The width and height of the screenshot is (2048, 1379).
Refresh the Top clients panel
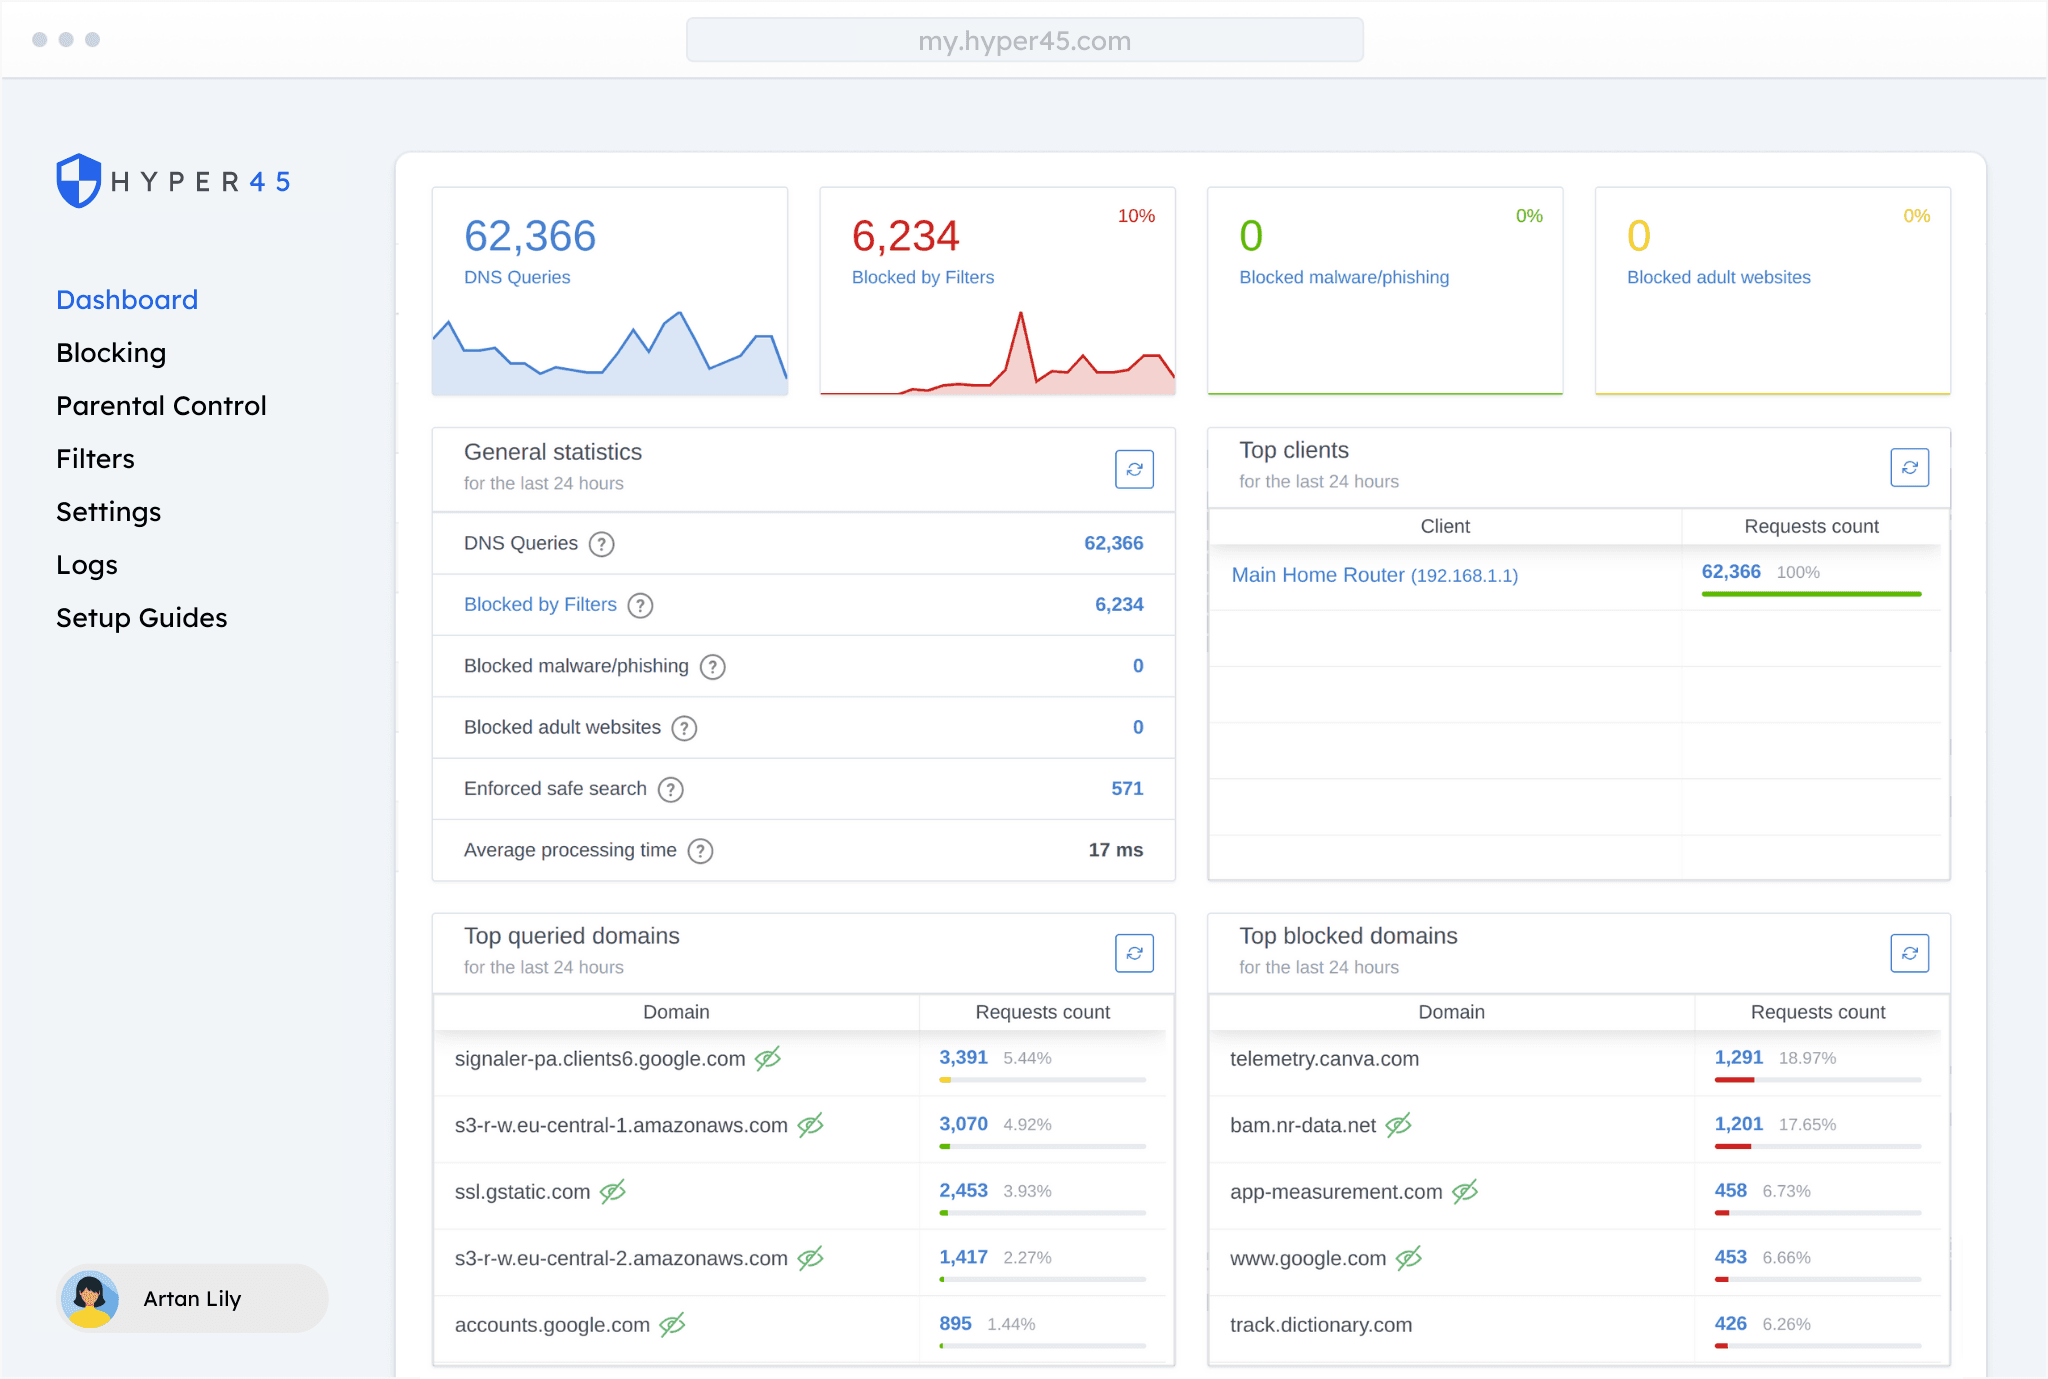1909,467
